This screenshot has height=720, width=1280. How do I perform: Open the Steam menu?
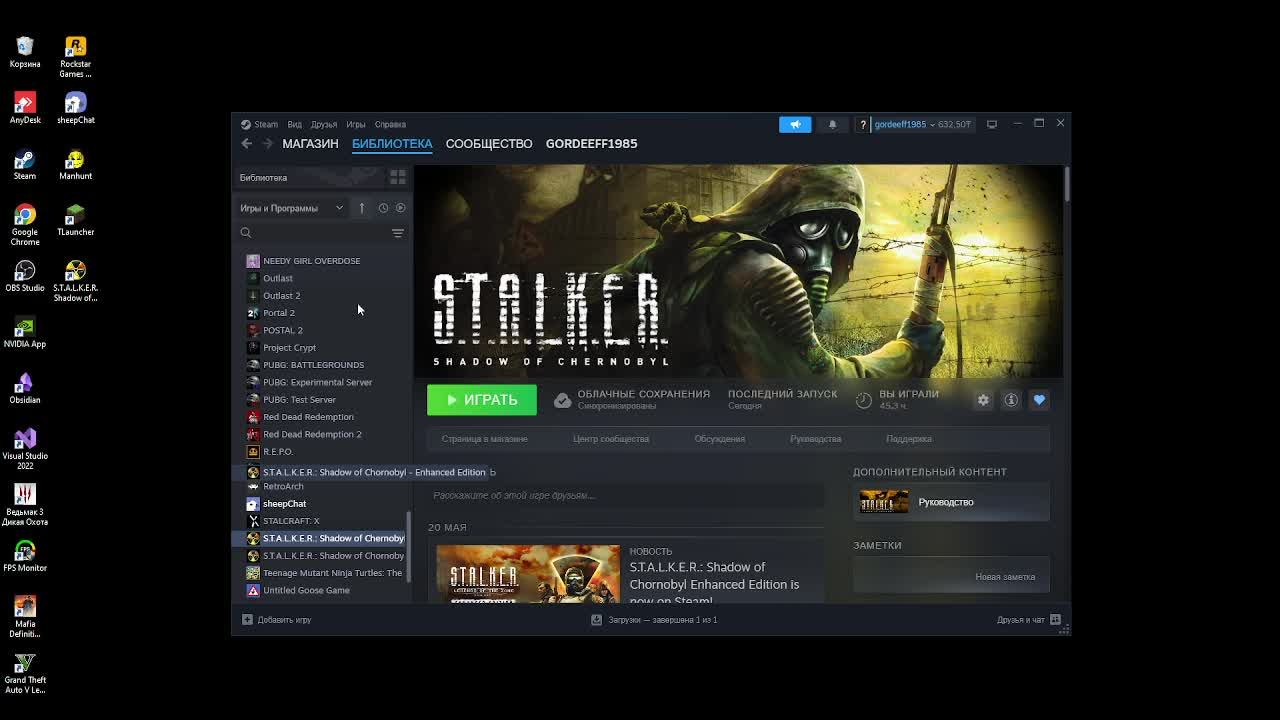pos(260,124)
